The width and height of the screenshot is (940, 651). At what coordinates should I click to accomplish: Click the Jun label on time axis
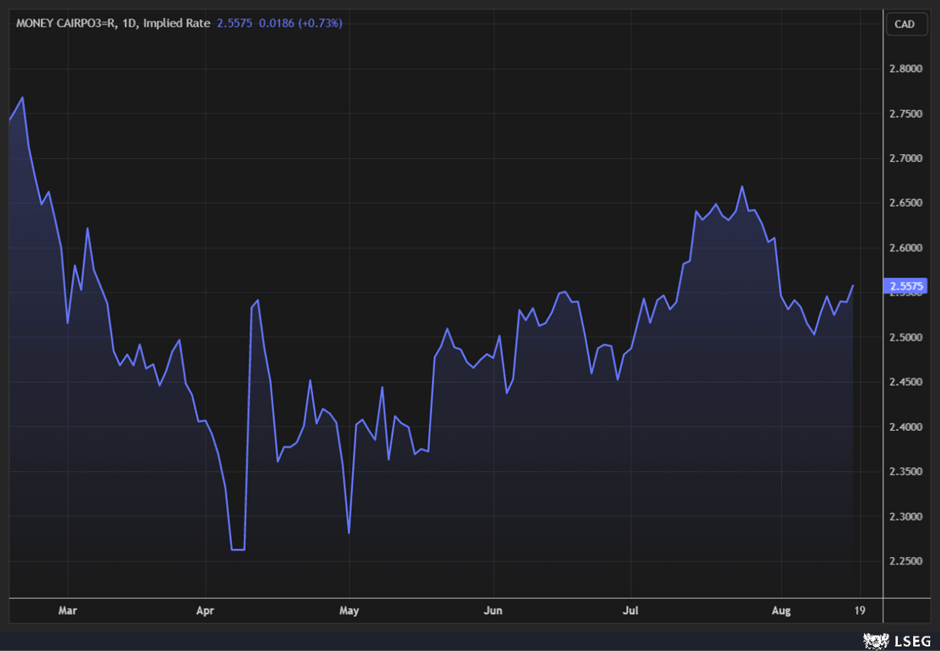492,609
